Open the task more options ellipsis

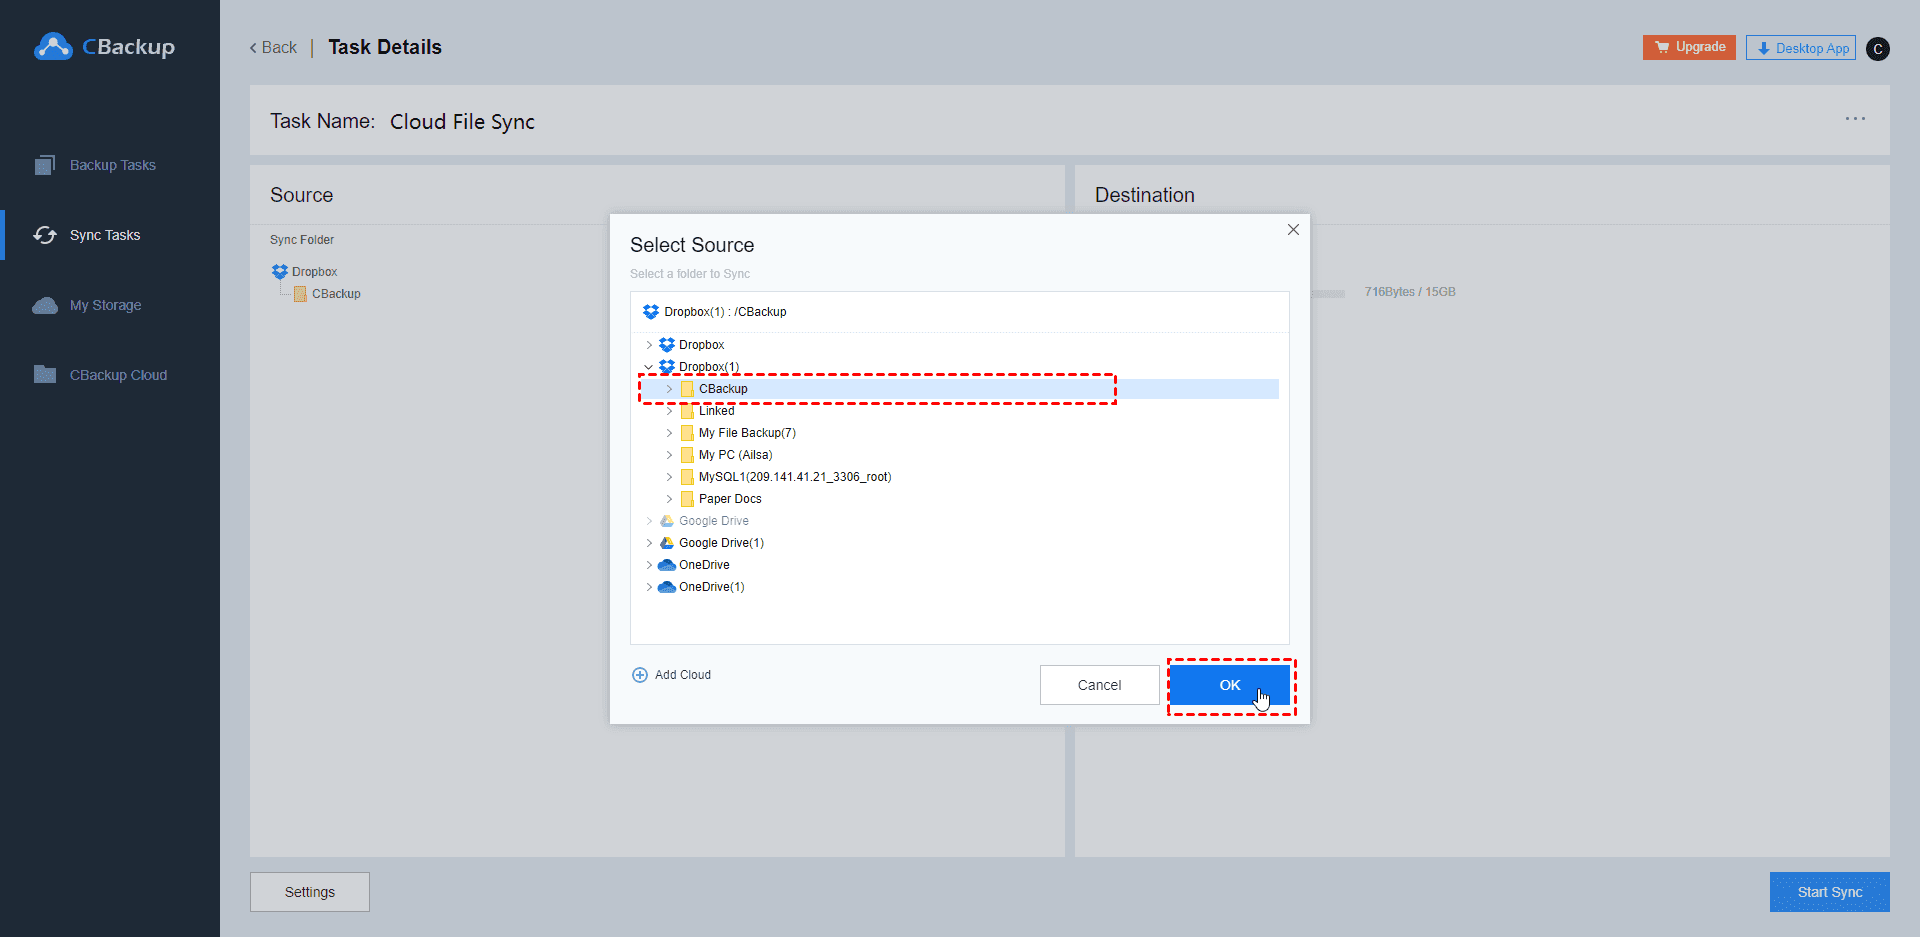[x=1855, y=119]
